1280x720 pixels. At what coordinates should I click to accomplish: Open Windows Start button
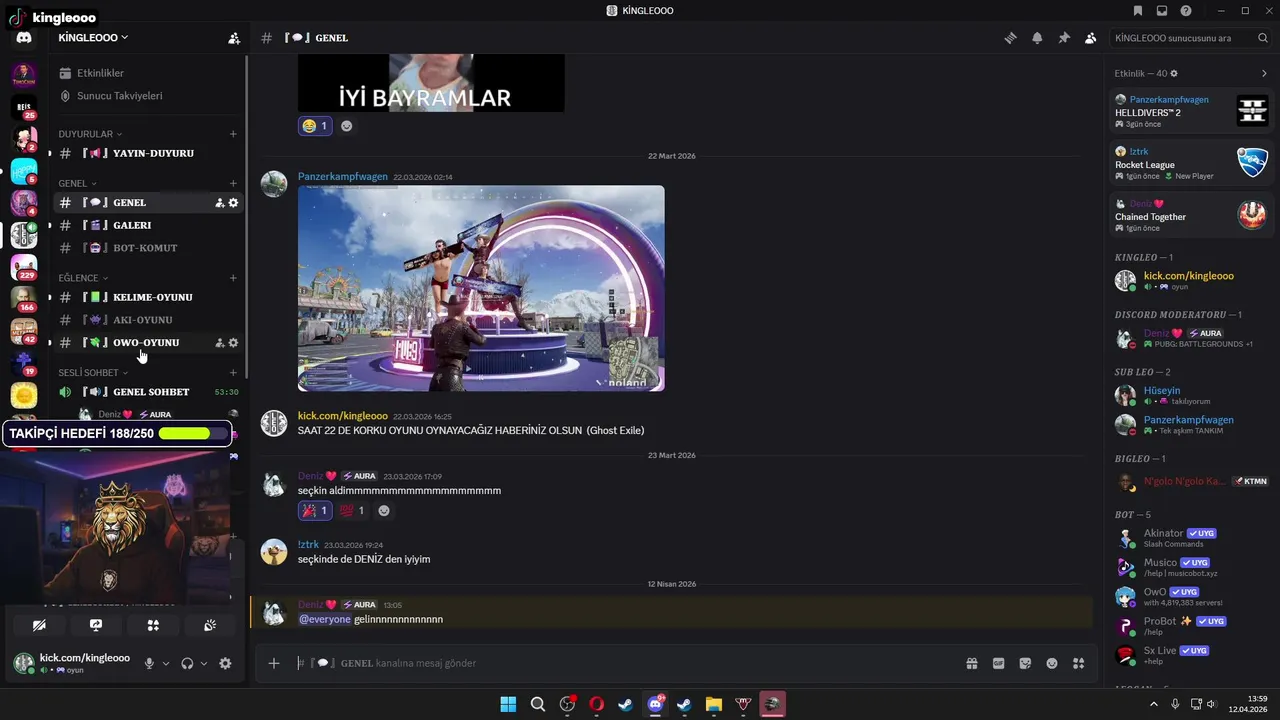pos(508,704)
